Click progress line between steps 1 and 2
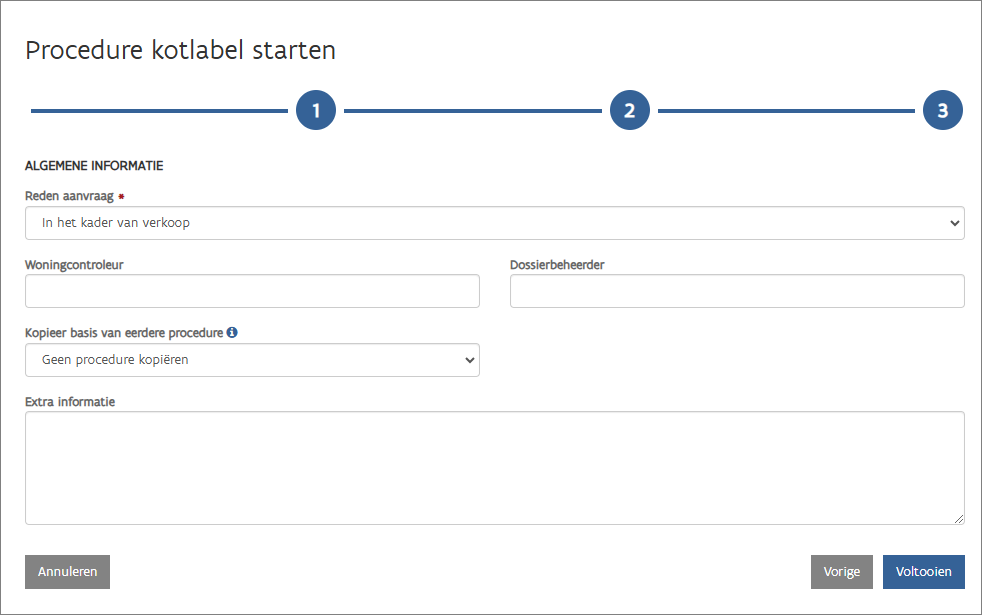This screenshot has width=982, height=615. point(472,111)
